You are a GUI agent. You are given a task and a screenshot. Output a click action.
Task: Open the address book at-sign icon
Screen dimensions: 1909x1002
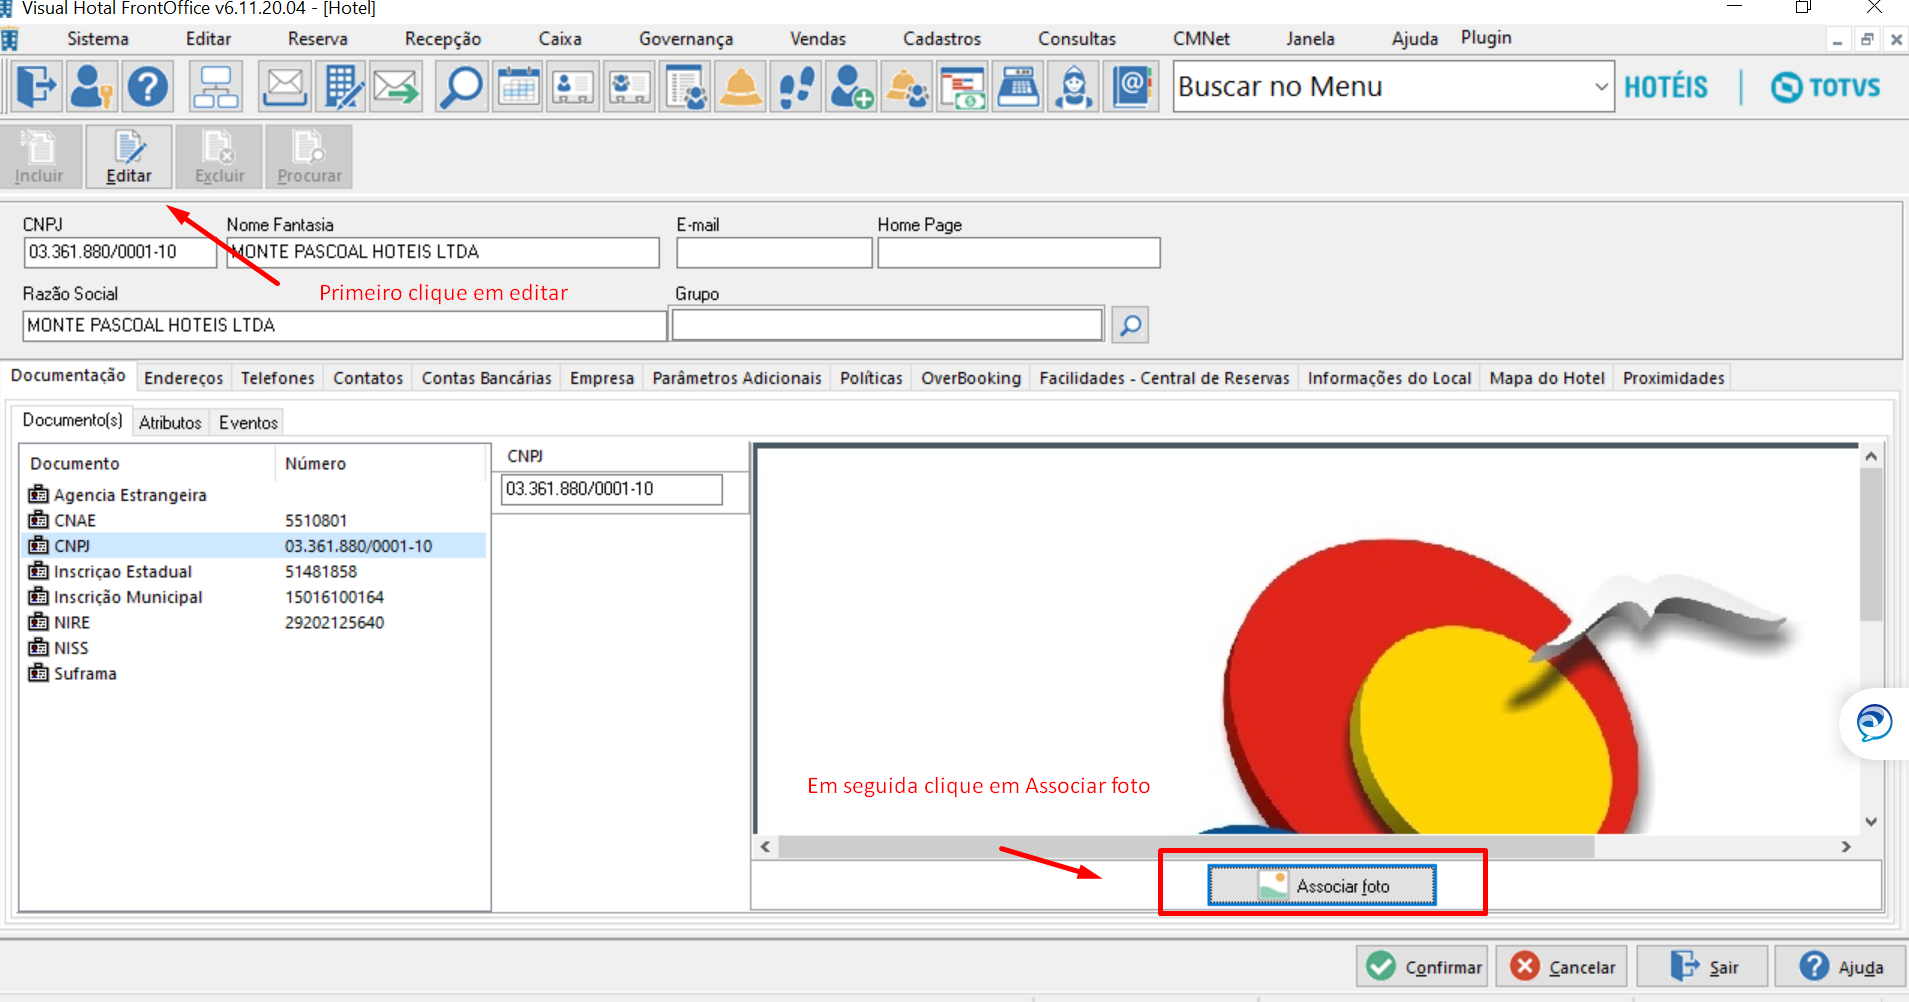click(x=1131, y=87)
